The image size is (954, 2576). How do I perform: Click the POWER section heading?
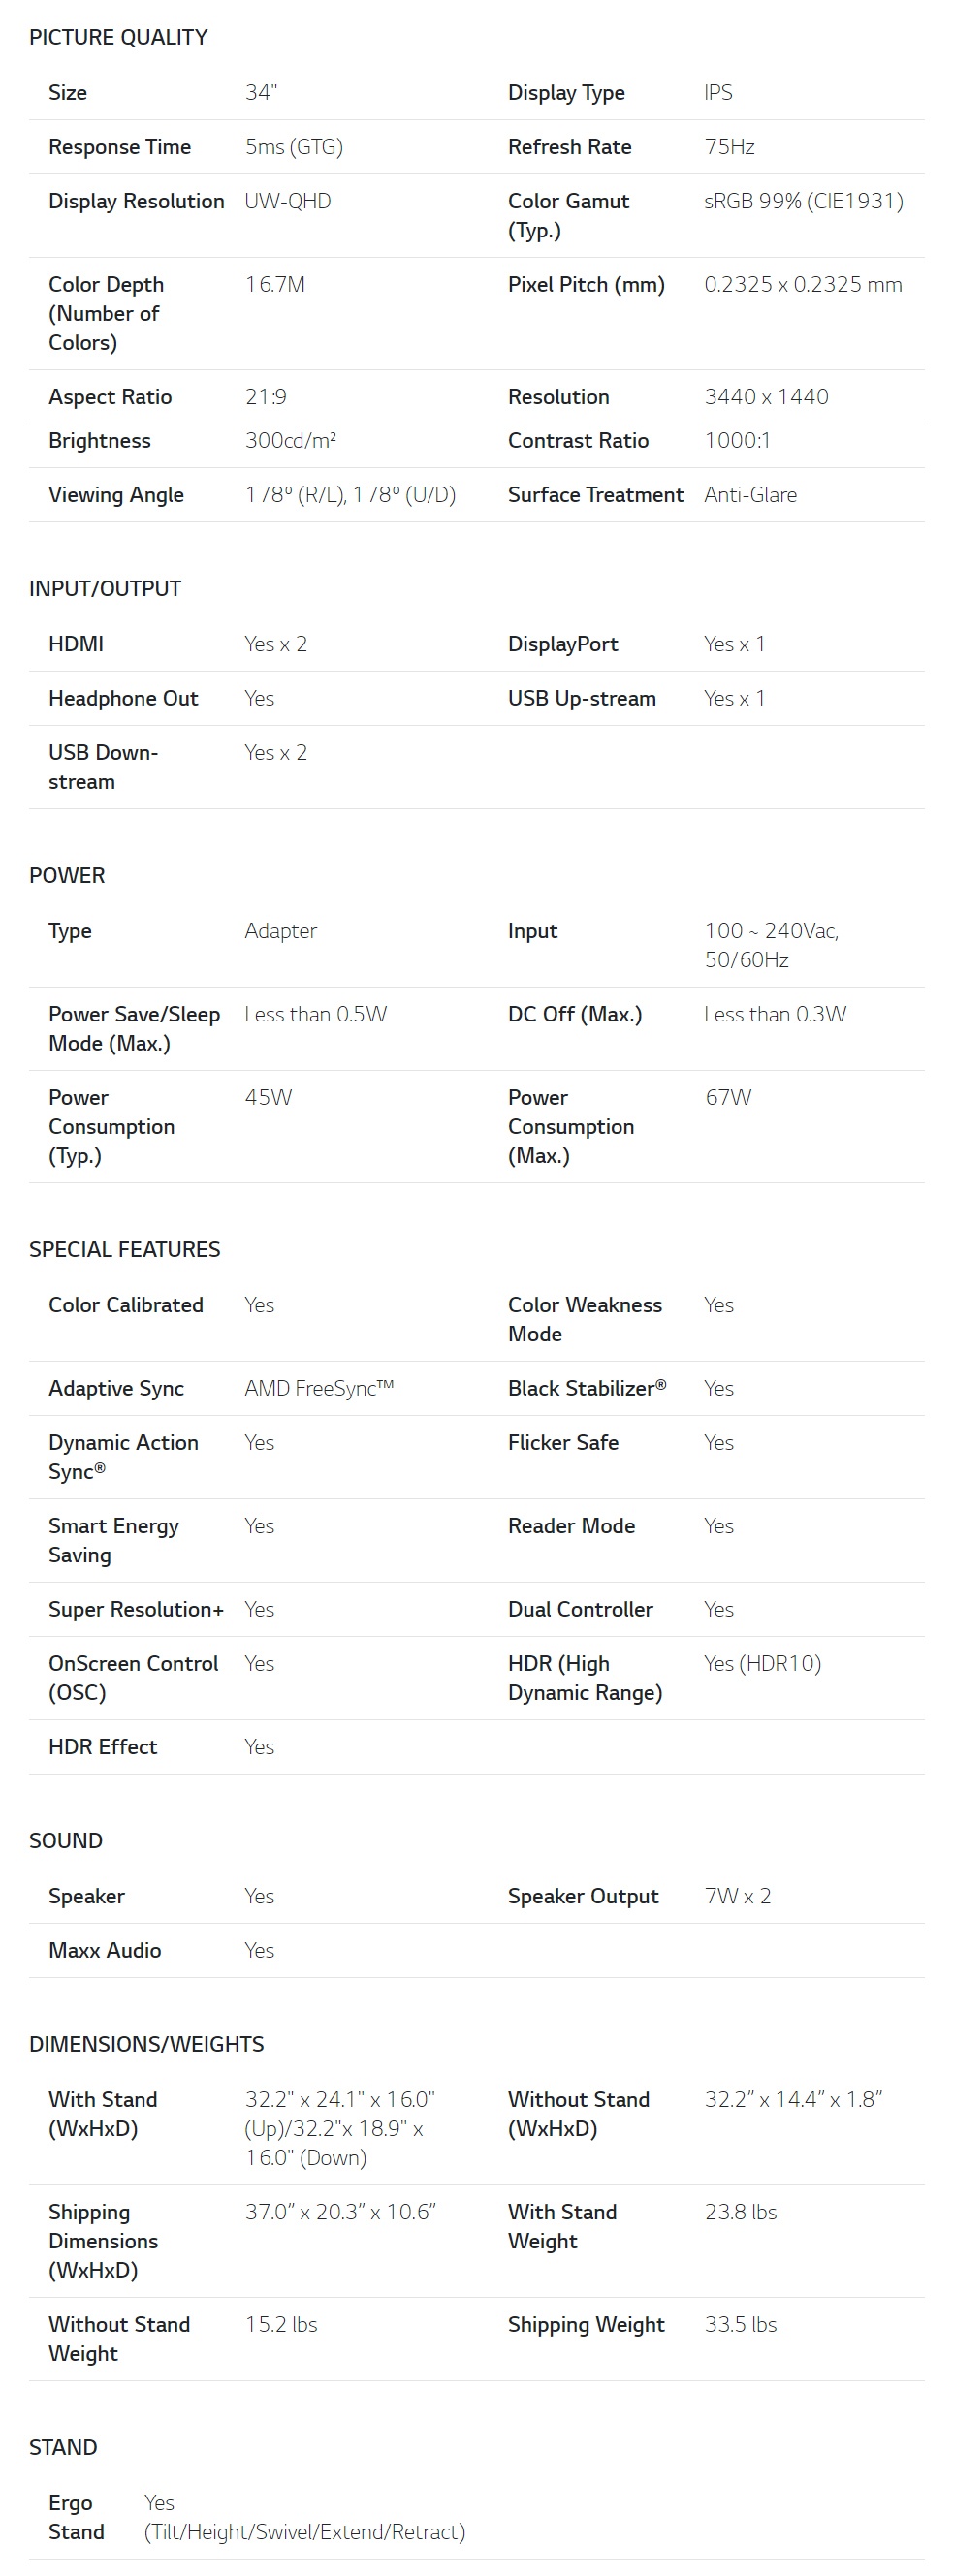pos(67,875)
